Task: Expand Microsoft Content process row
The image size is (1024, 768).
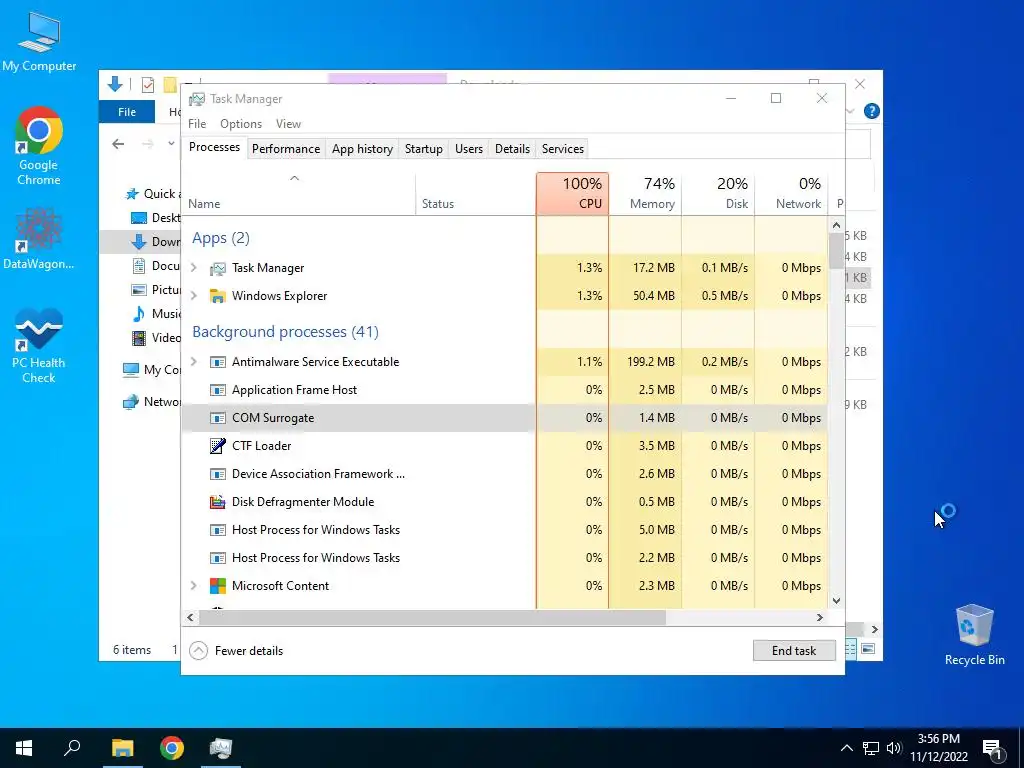Action: [x=194, y=586]
